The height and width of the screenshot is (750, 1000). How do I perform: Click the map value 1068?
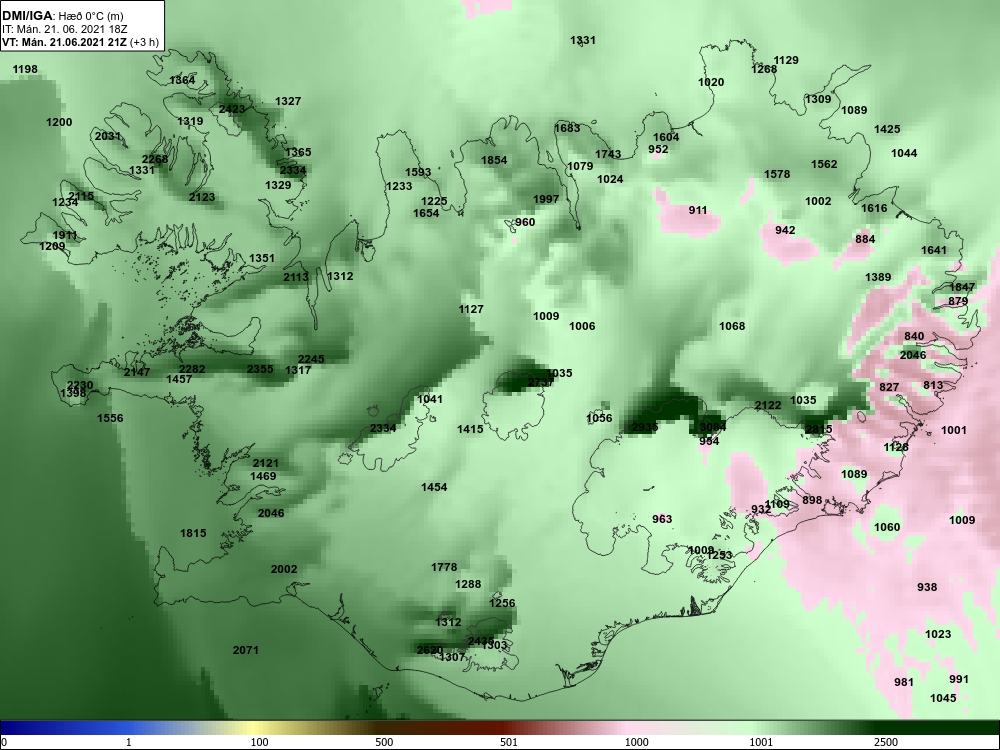(x=732, y=326)
